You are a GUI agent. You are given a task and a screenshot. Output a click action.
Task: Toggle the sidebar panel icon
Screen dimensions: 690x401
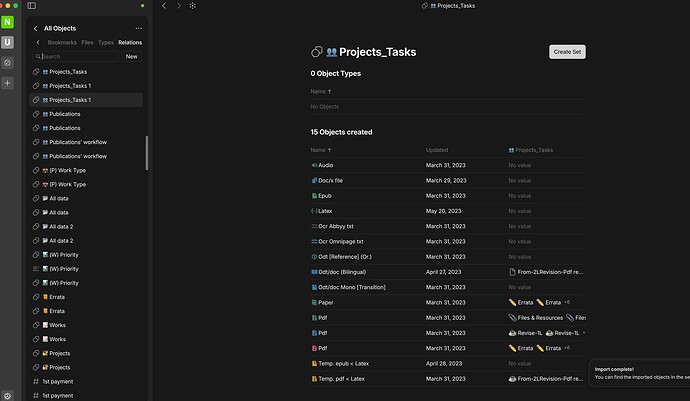[x=32, y=6]
